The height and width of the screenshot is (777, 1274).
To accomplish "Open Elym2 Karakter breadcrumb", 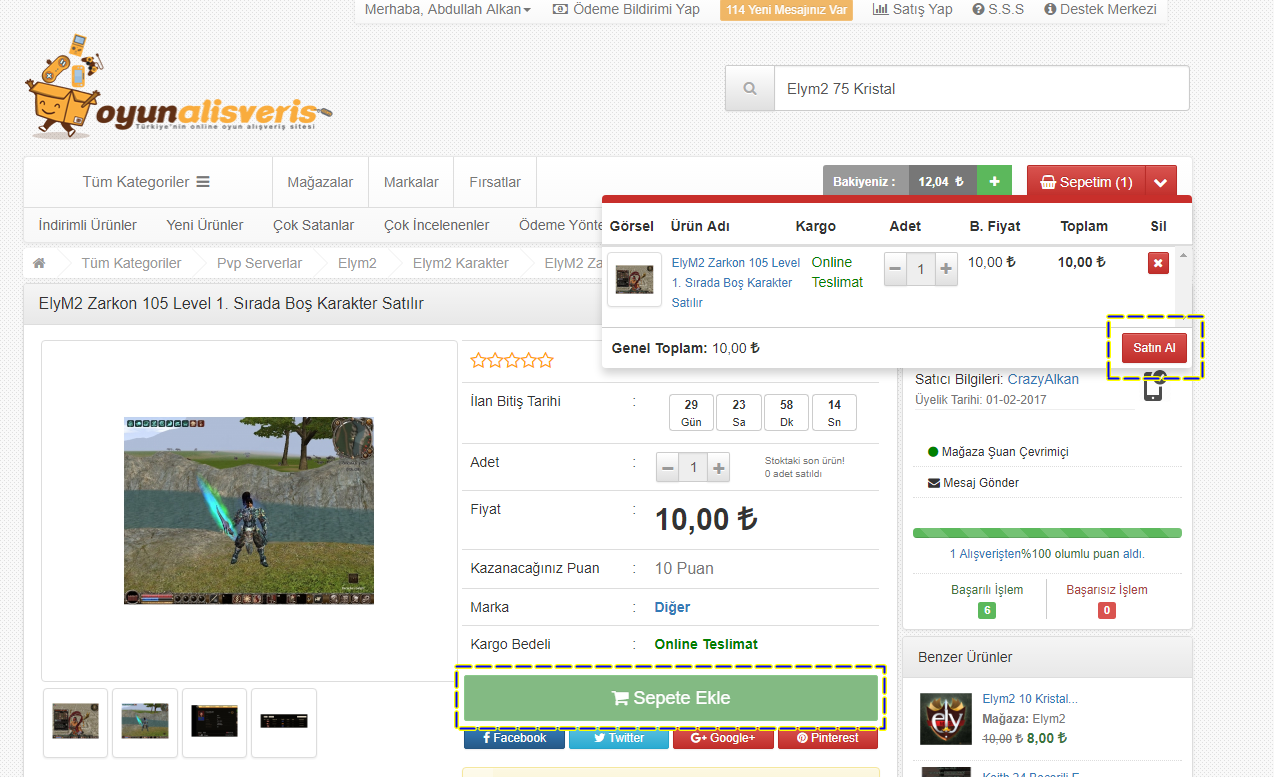I will point(461,263).
